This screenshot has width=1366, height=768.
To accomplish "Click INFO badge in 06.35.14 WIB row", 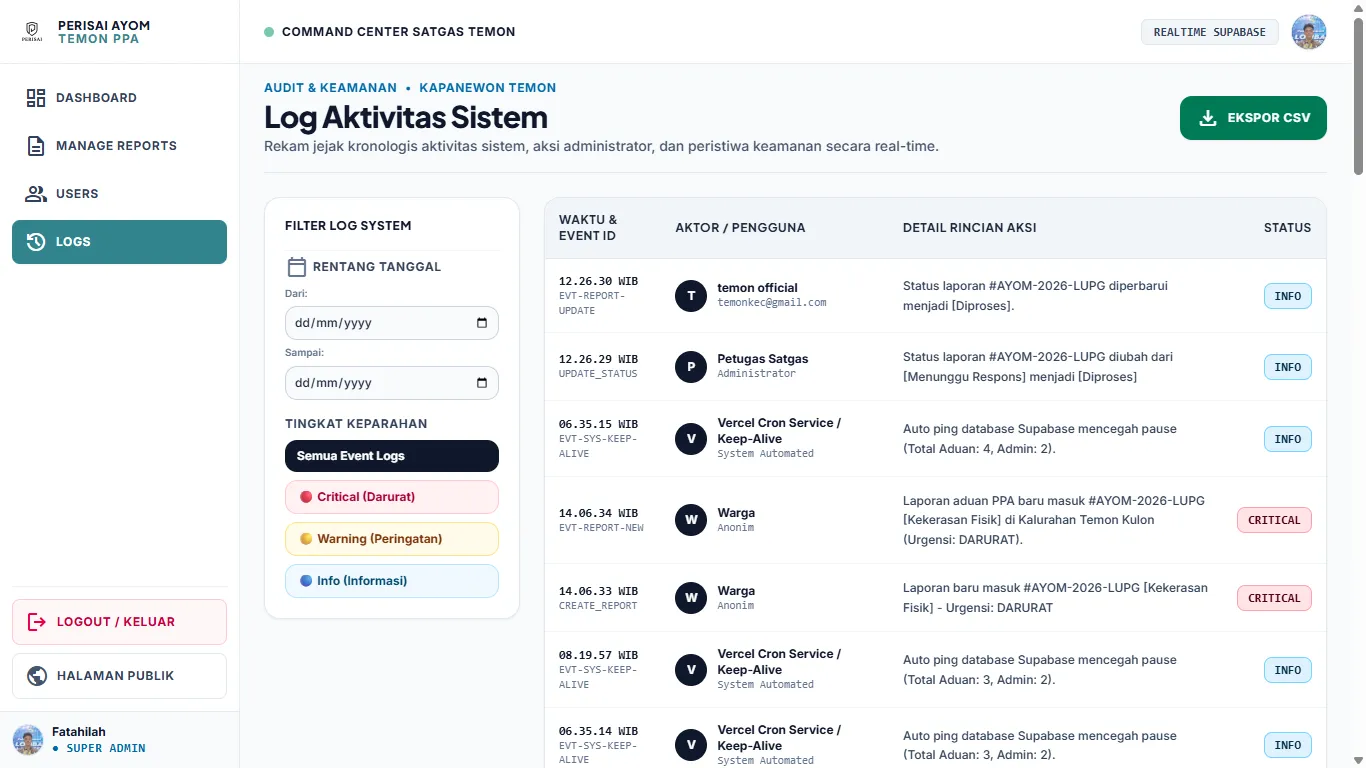I will pyautogui.click(x=1288, y=745).
